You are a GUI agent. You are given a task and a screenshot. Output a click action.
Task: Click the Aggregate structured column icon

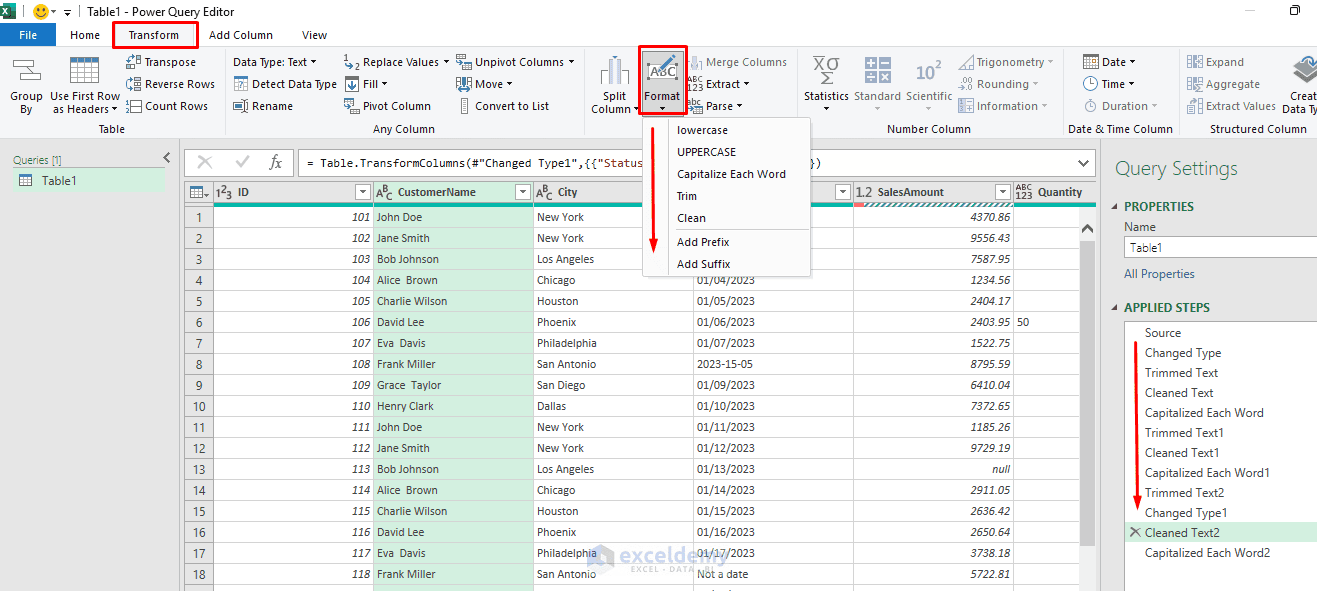[x=1195, y=84]
